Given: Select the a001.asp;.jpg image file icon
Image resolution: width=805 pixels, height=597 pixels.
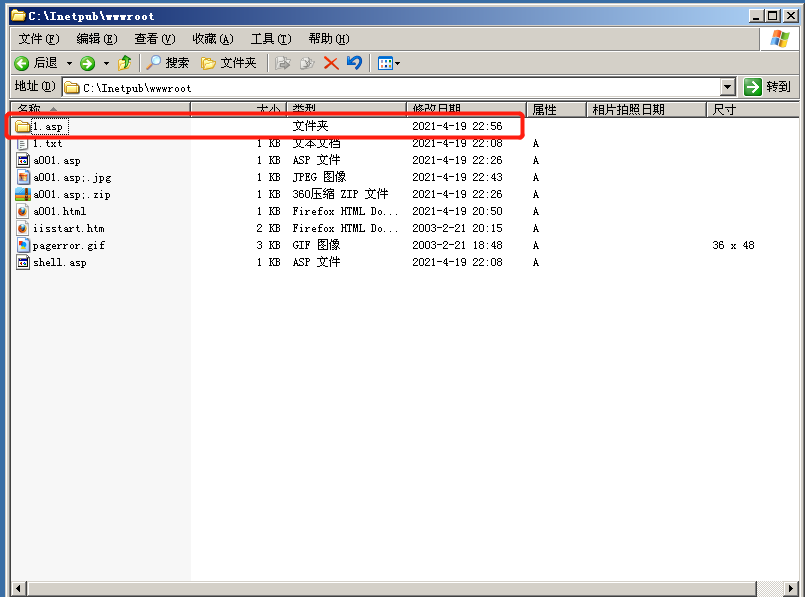Looking at the screenshot, I should point(23,177).
